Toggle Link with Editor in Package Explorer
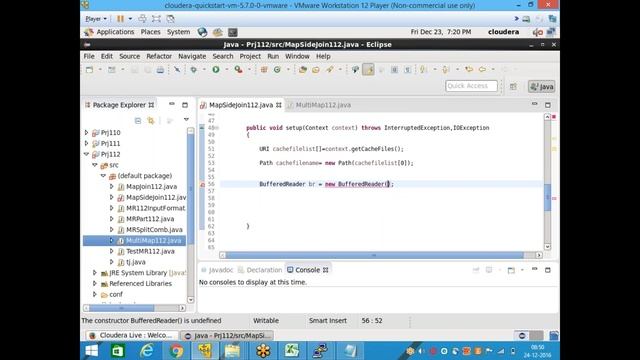This screenshot has width=640, height=360. pos(151,120)
